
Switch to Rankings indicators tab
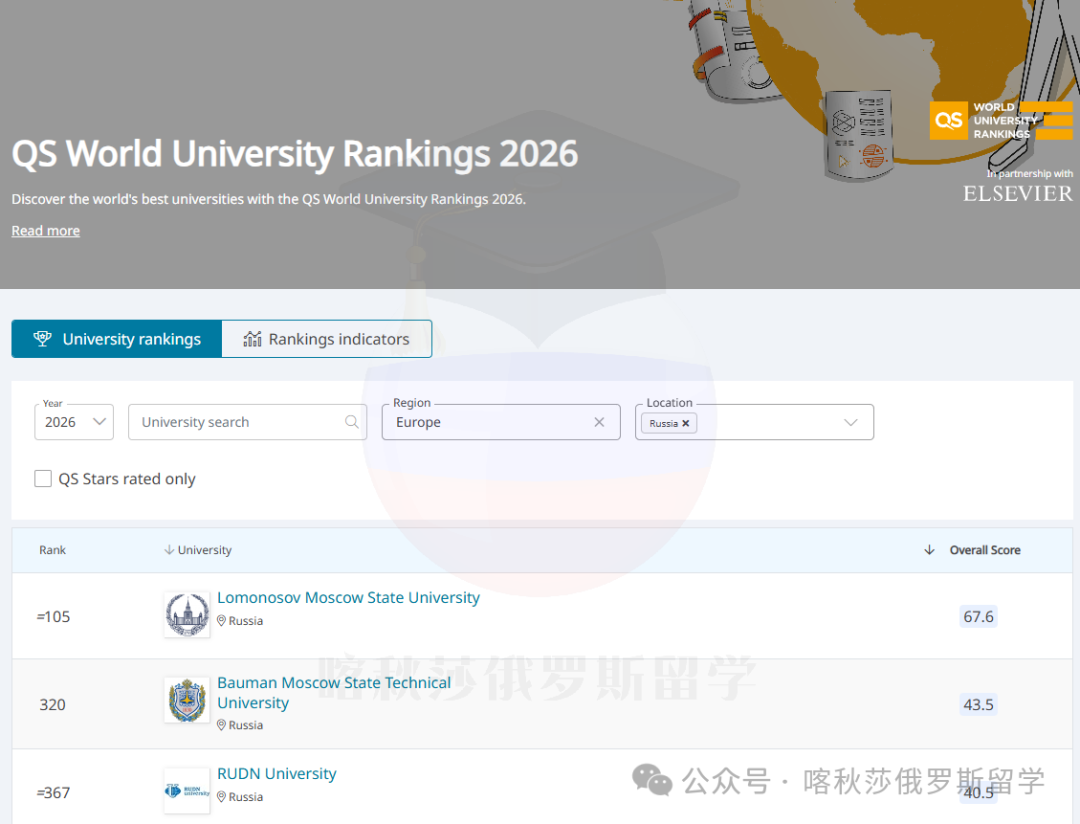pos(326,339)
